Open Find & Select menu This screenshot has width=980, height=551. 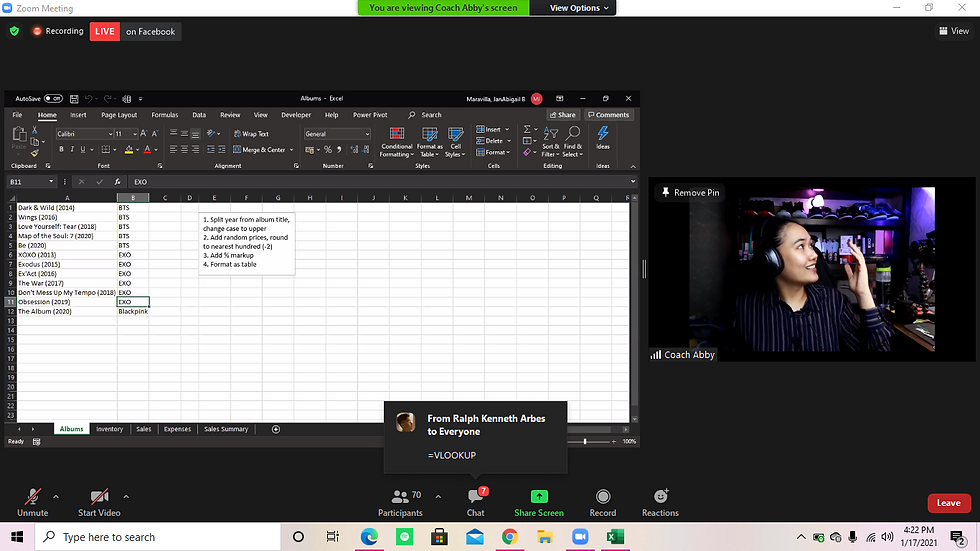(572, 142)
